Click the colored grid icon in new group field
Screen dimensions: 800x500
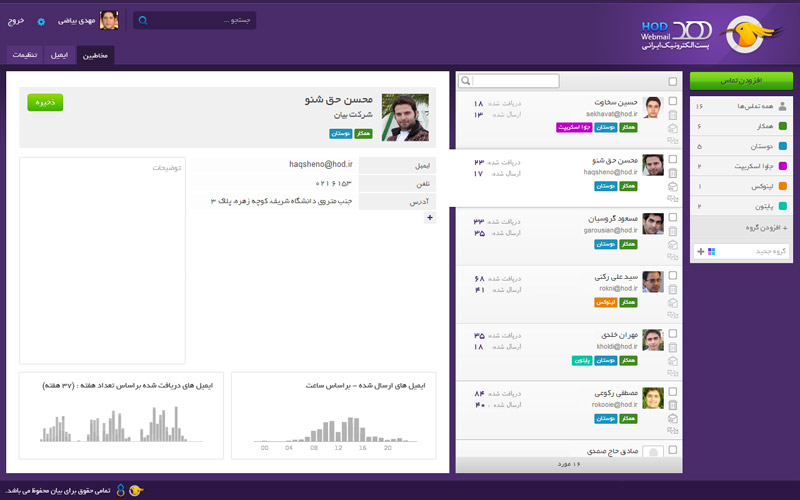711,251
